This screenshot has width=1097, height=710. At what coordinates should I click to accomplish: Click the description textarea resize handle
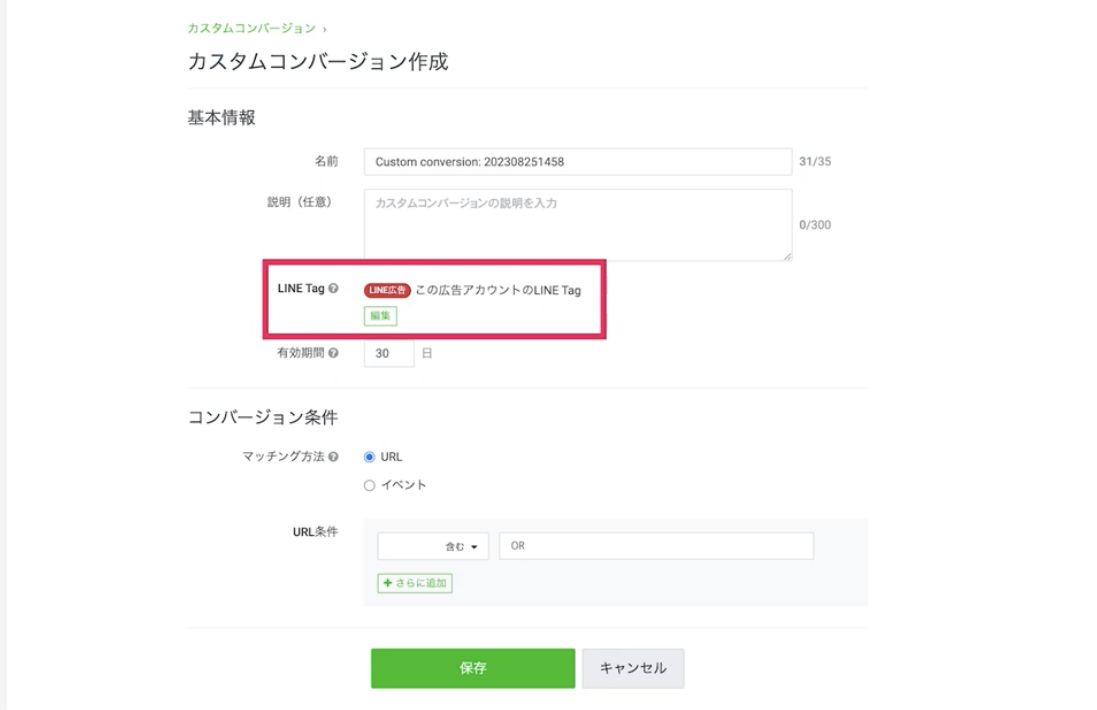[787, 257]
